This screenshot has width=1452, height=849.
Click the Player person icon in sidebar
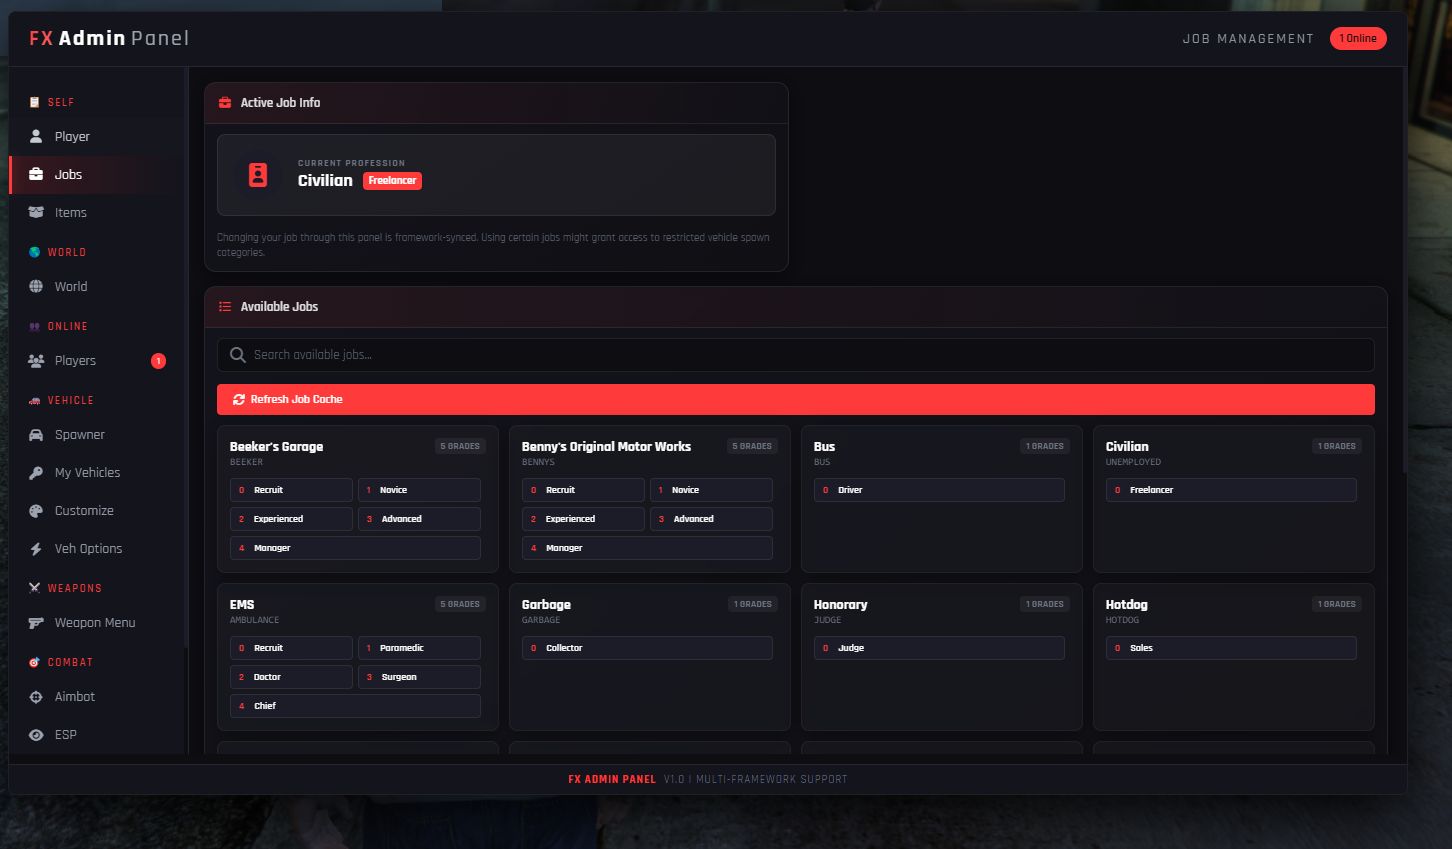(36, 136)
